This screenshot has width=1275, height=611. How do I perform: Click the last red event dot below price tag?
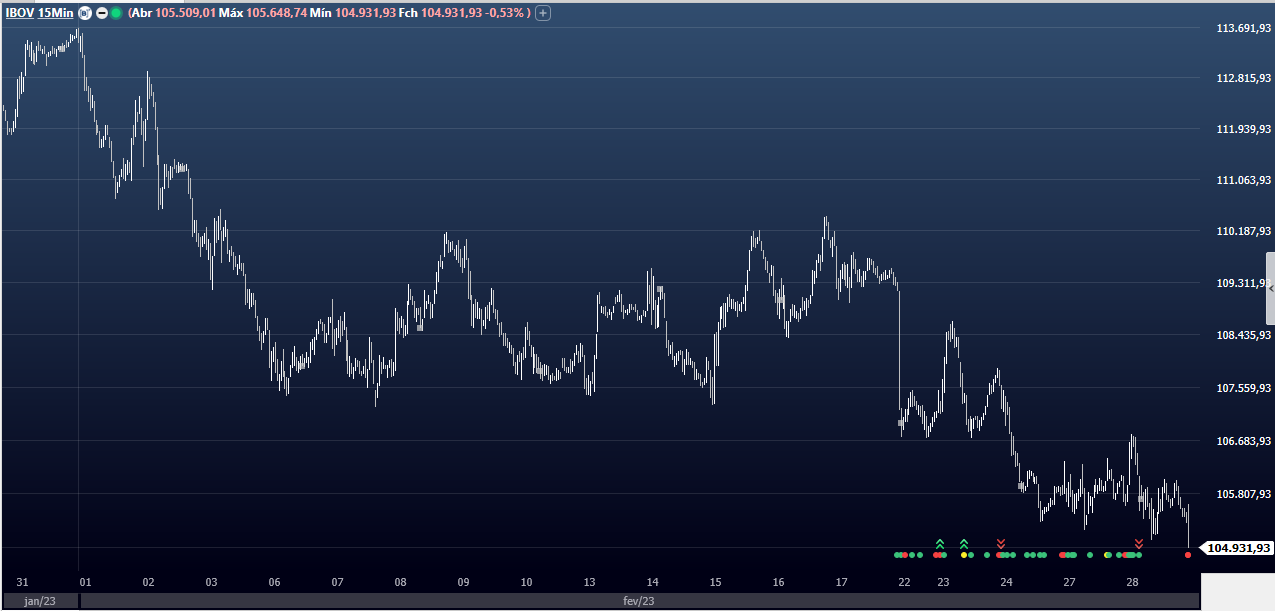[1188, 555]
